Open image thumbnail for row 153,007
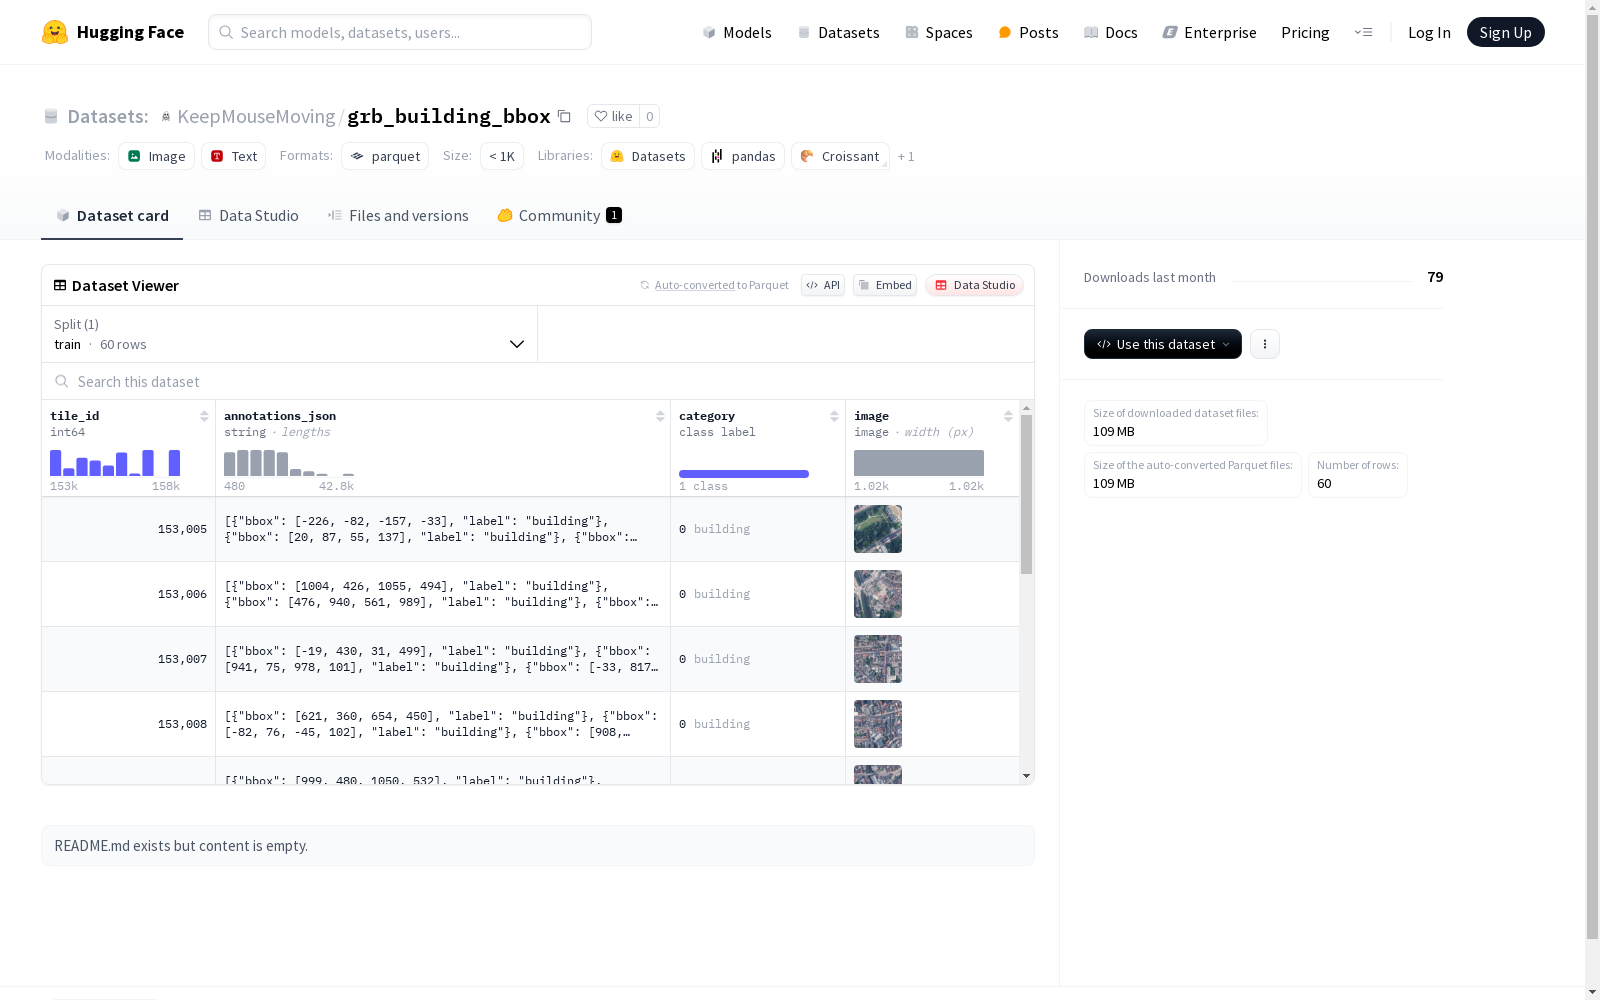 [878, 659]
